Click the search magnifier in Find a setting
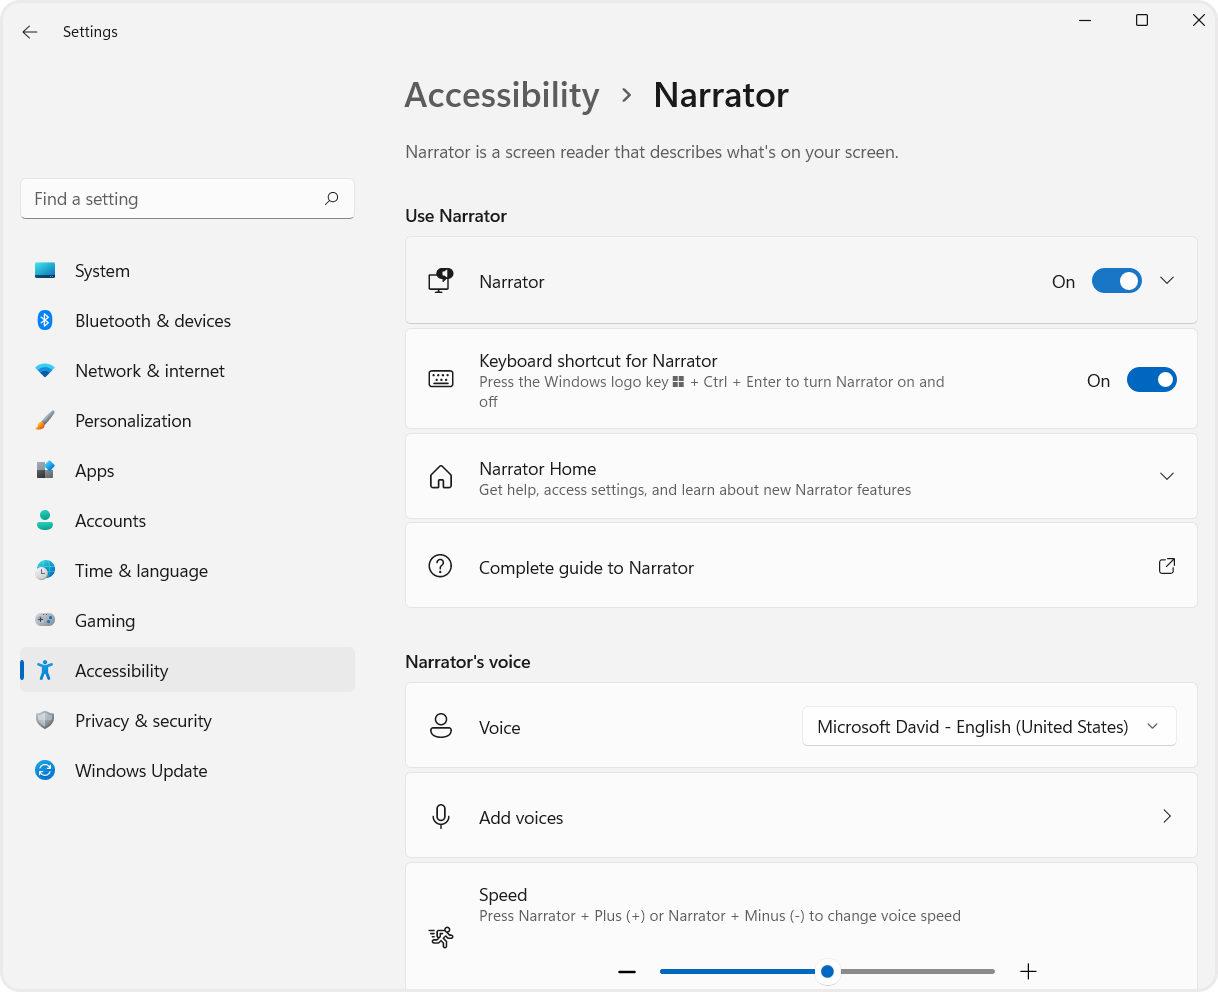 click(331, 199)
